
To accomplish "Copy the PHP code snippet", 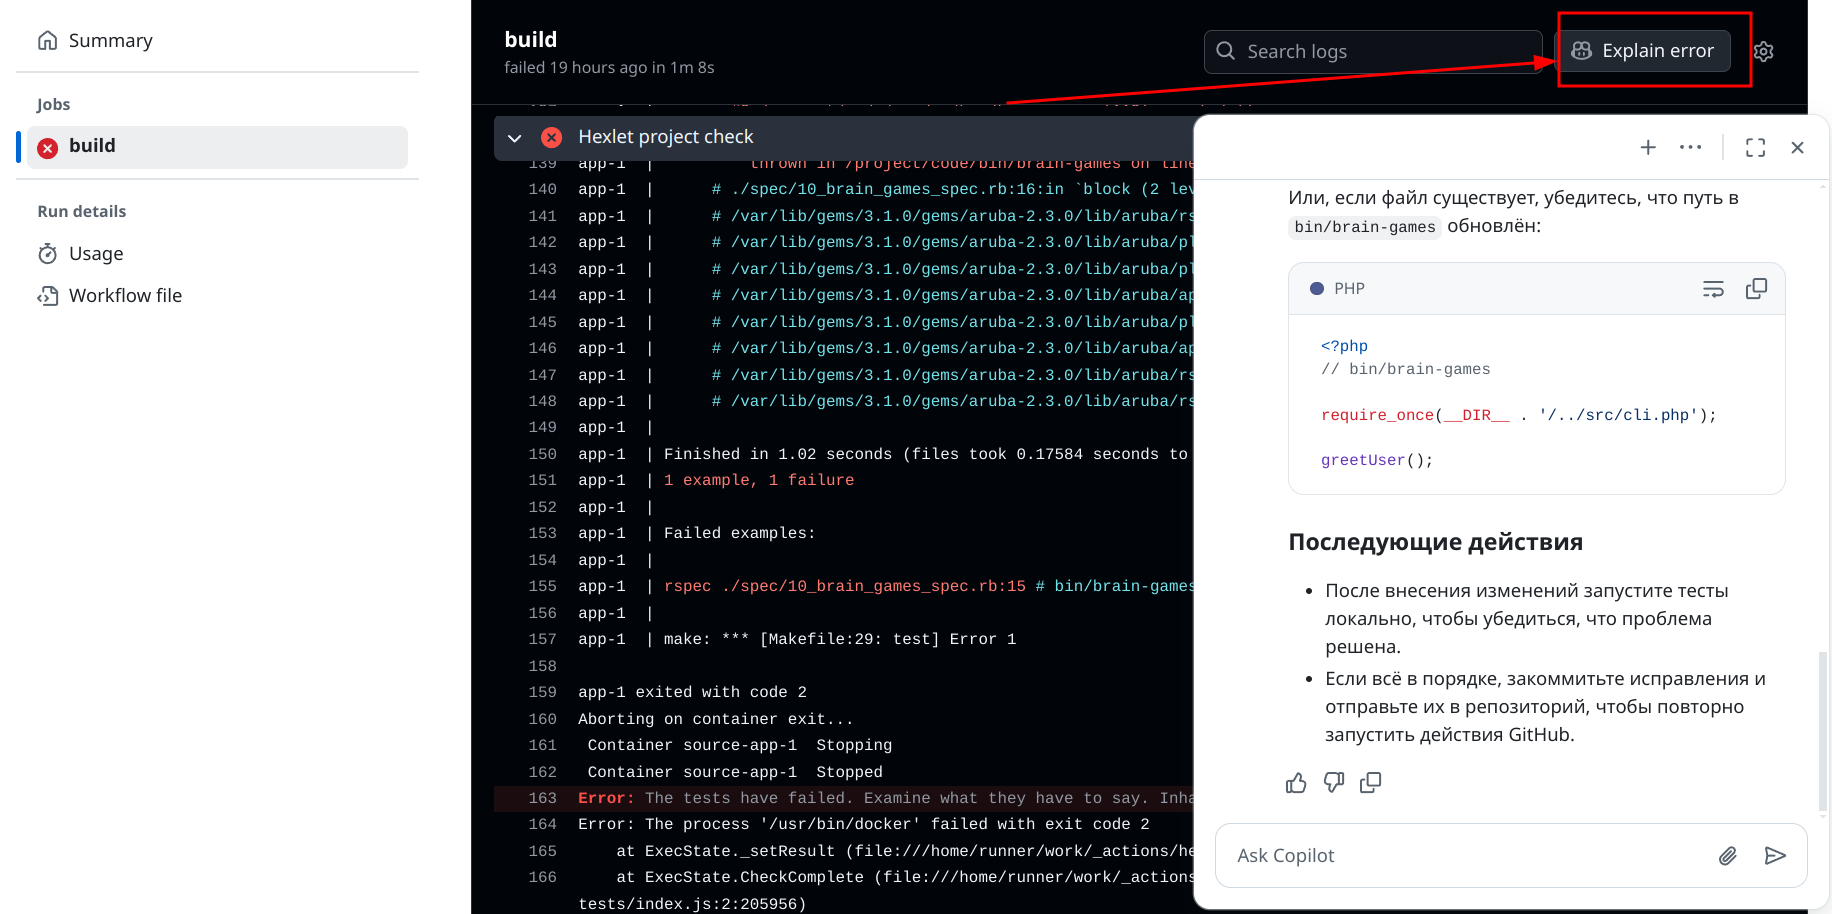I will [1757, 288].
